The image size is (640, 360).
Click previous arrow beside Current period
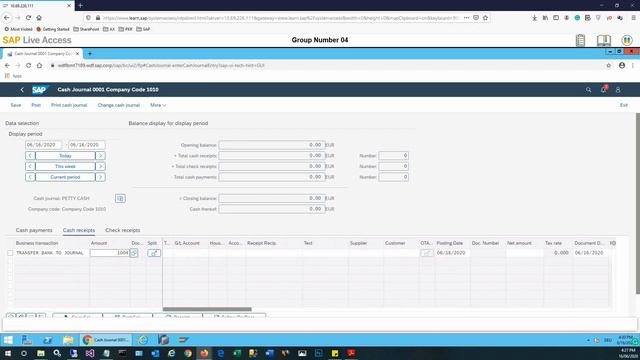tap(30, 177)
